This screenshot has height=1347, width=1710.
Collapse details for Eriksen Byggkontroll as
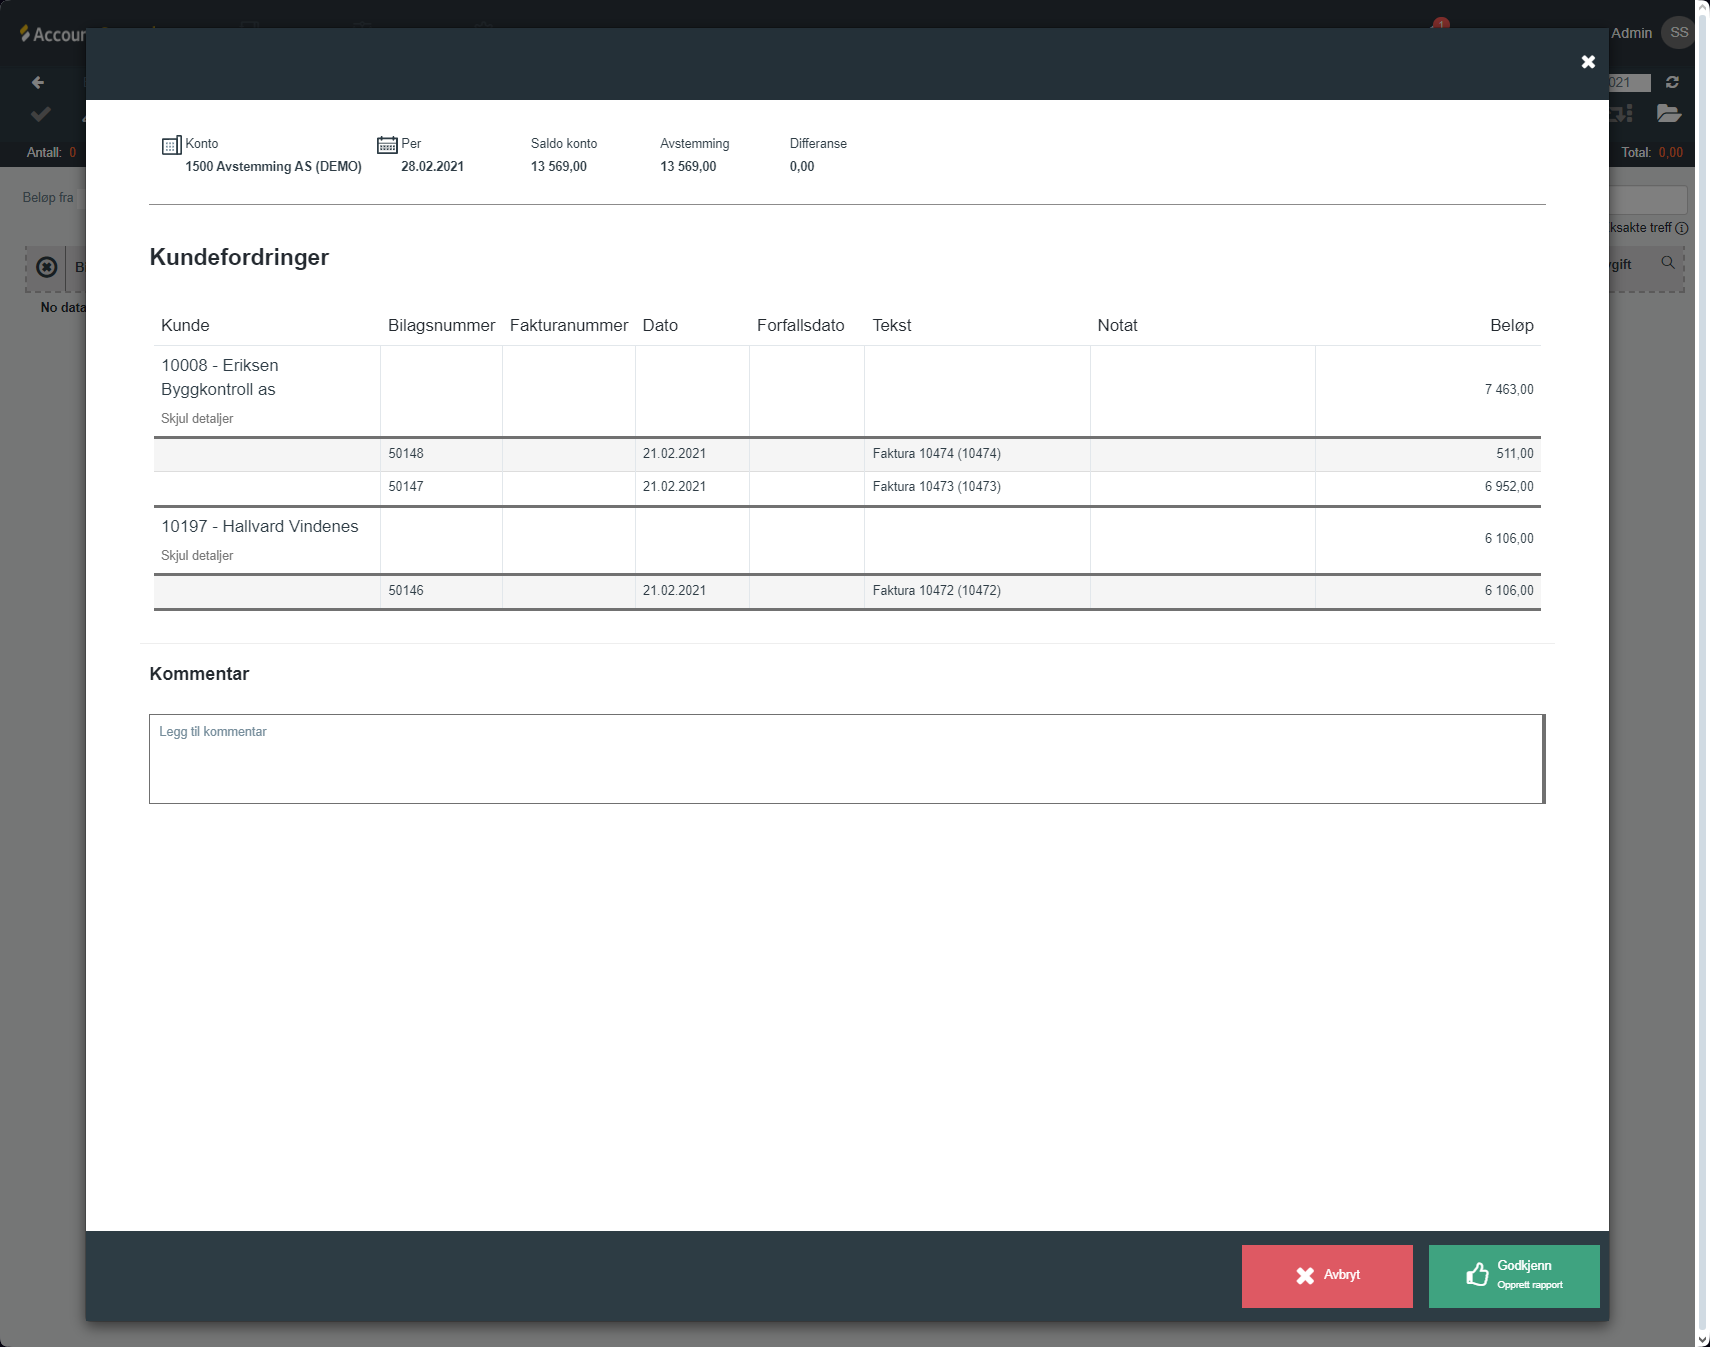[197, 419]
